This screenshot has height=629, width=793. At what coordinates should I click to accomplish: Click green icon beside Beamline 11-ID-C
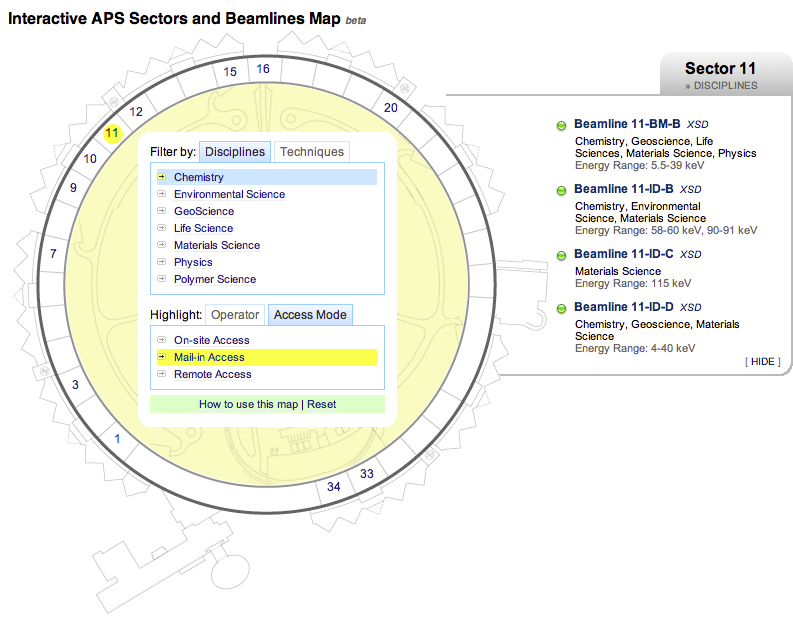click(x=561, y=255)
